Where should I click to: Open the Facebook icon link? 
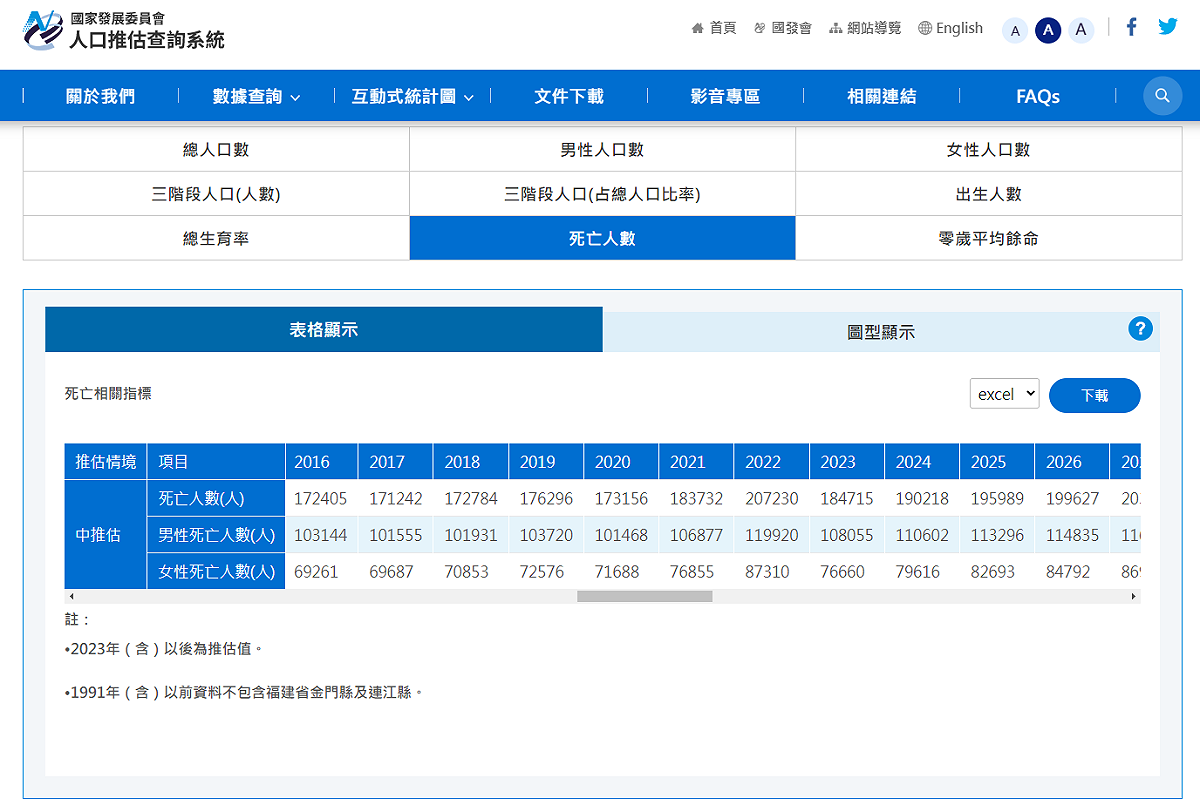[x=1131, y=27]
